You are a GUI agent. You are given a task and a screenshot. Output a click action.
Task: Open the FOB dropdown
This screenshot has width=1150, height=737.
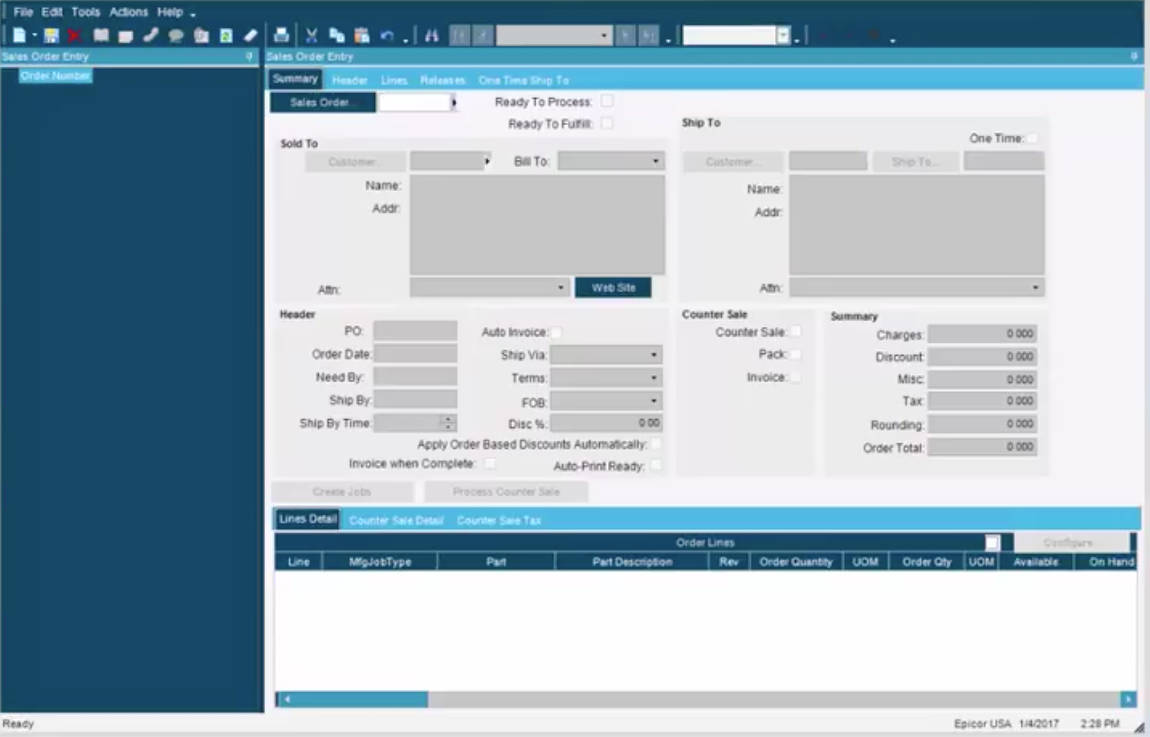656,399
